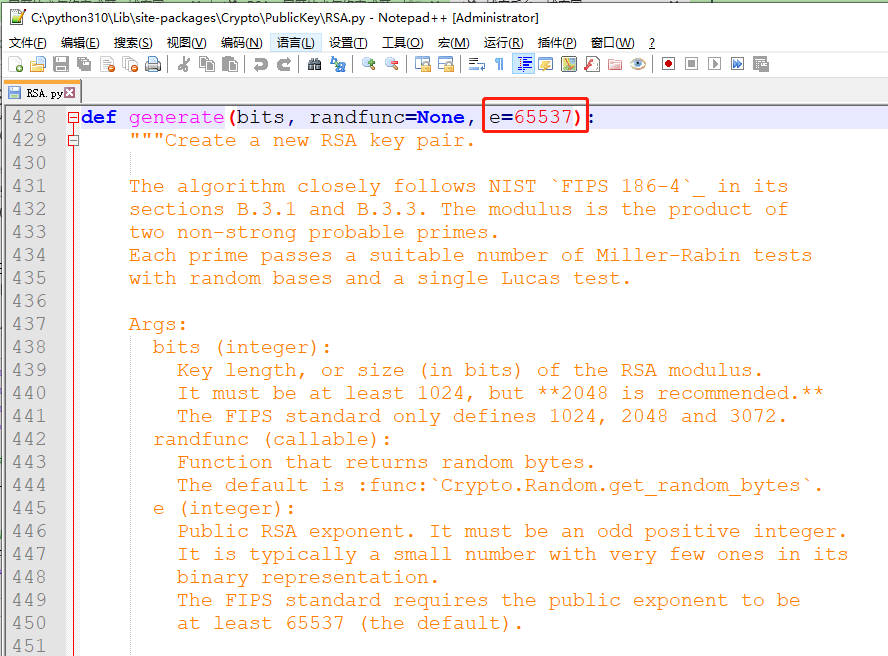Save the current recorded macro icon
888x656 pixels.
(x=761, y=64)
